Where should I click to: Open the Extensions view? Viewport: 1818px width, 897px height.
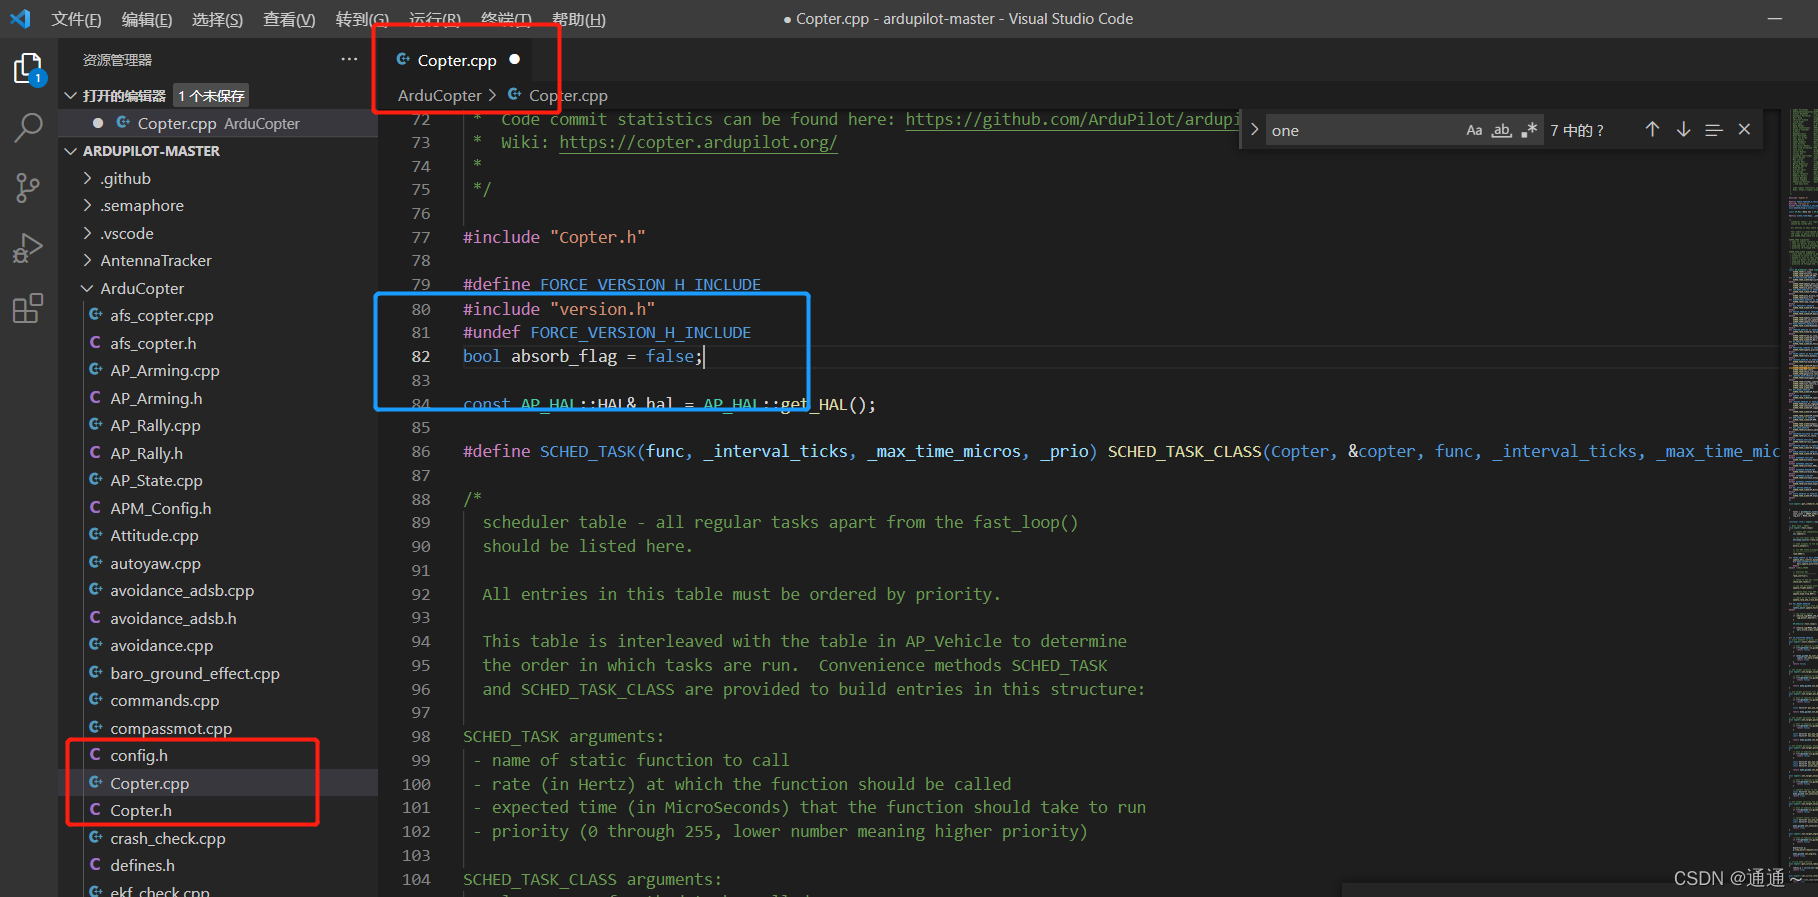(28, 308)
